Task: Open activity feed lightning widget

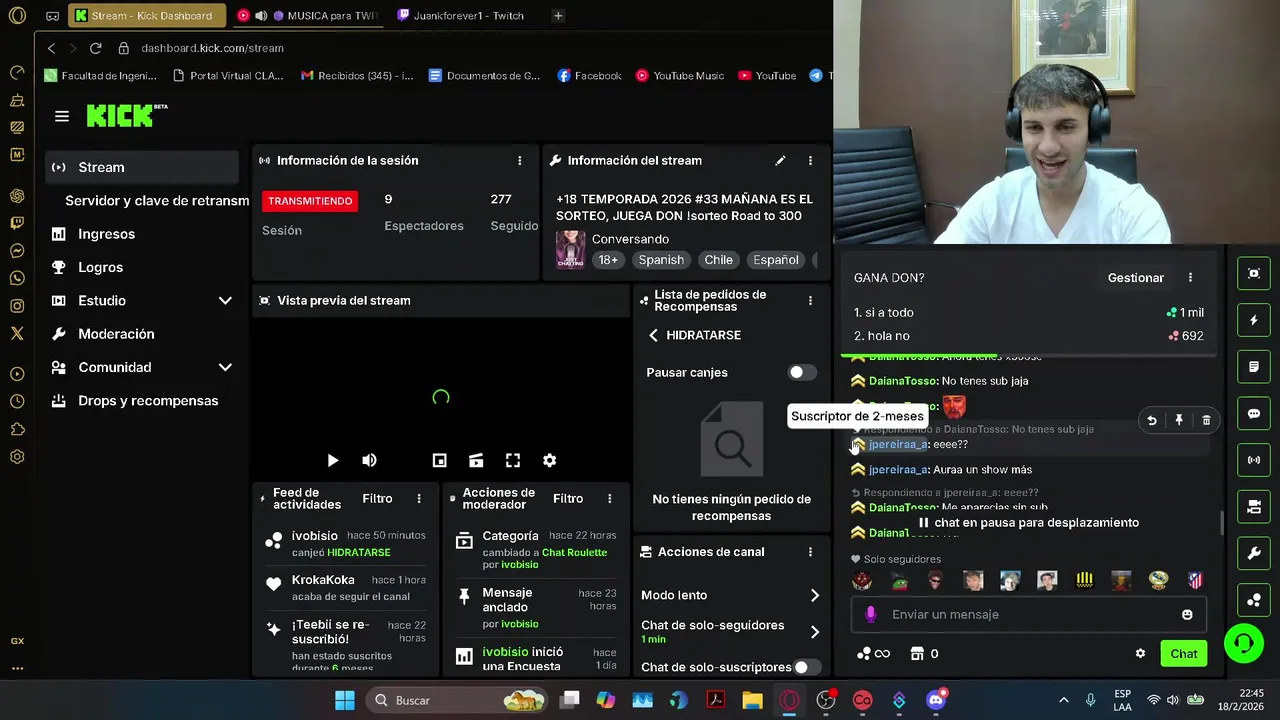Action: click(1254, 320)
